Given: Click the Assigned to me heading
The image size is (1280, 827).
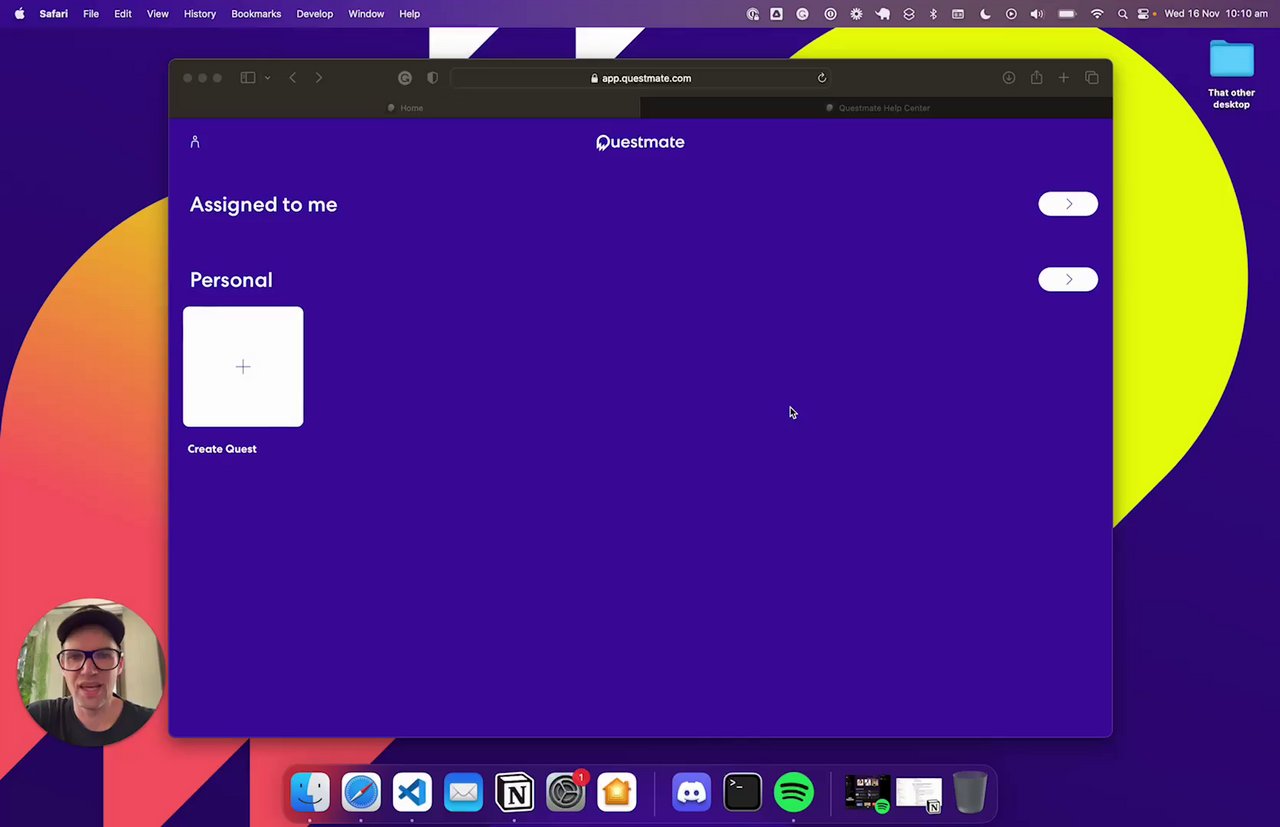Looking at the screenshot, I should click(263, 204).
